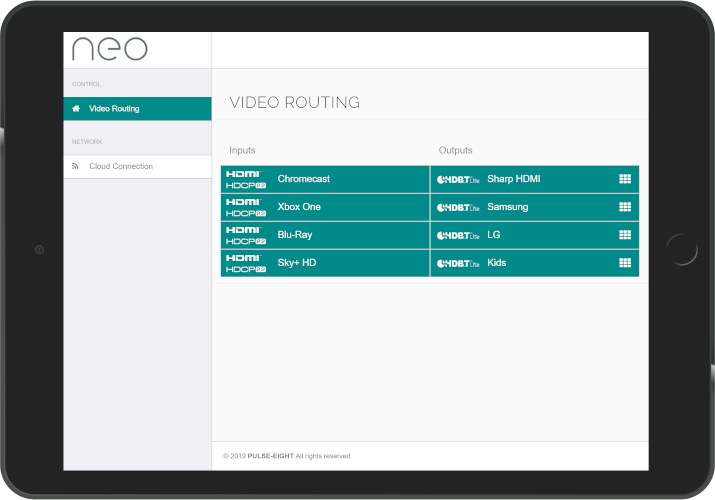Click the HDMI HDCP logo on Xbox One row
The height and width of the screenshot is (500, 715).
point(246,207)
